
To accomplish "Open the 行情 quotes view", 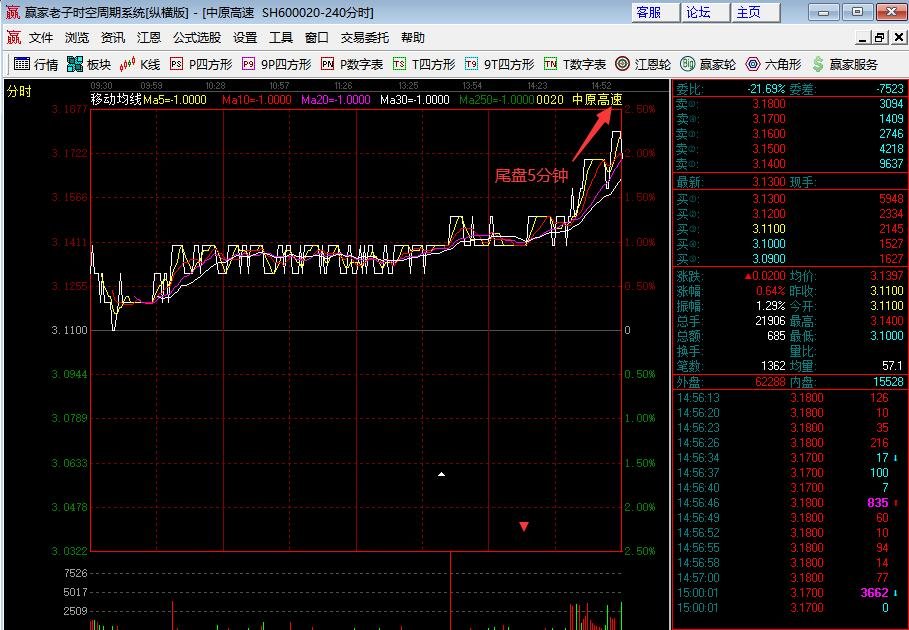I will pos(36,64).
